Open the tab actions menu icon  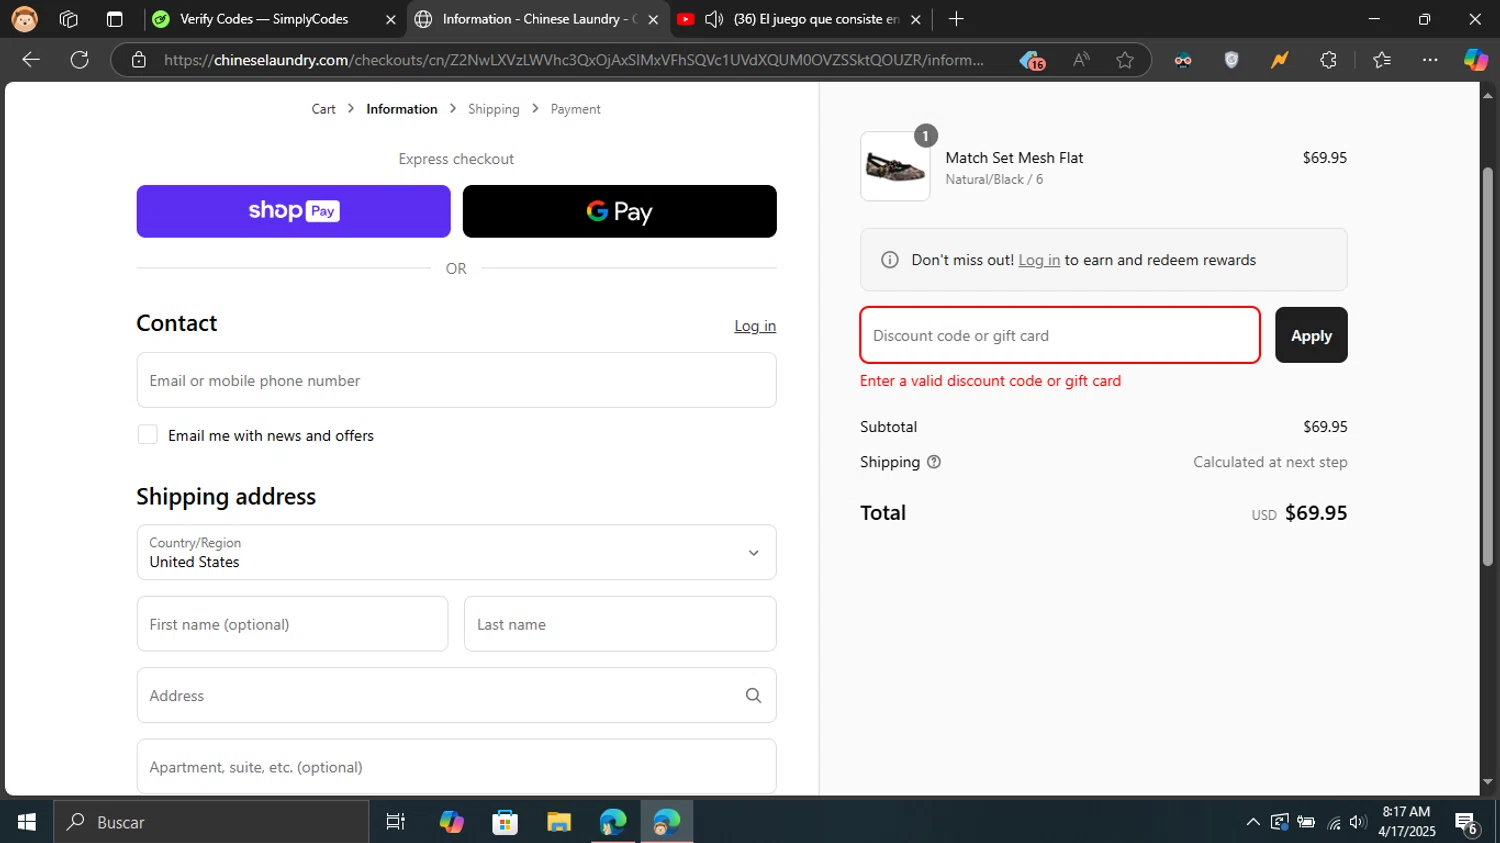(x=114, y=19)
